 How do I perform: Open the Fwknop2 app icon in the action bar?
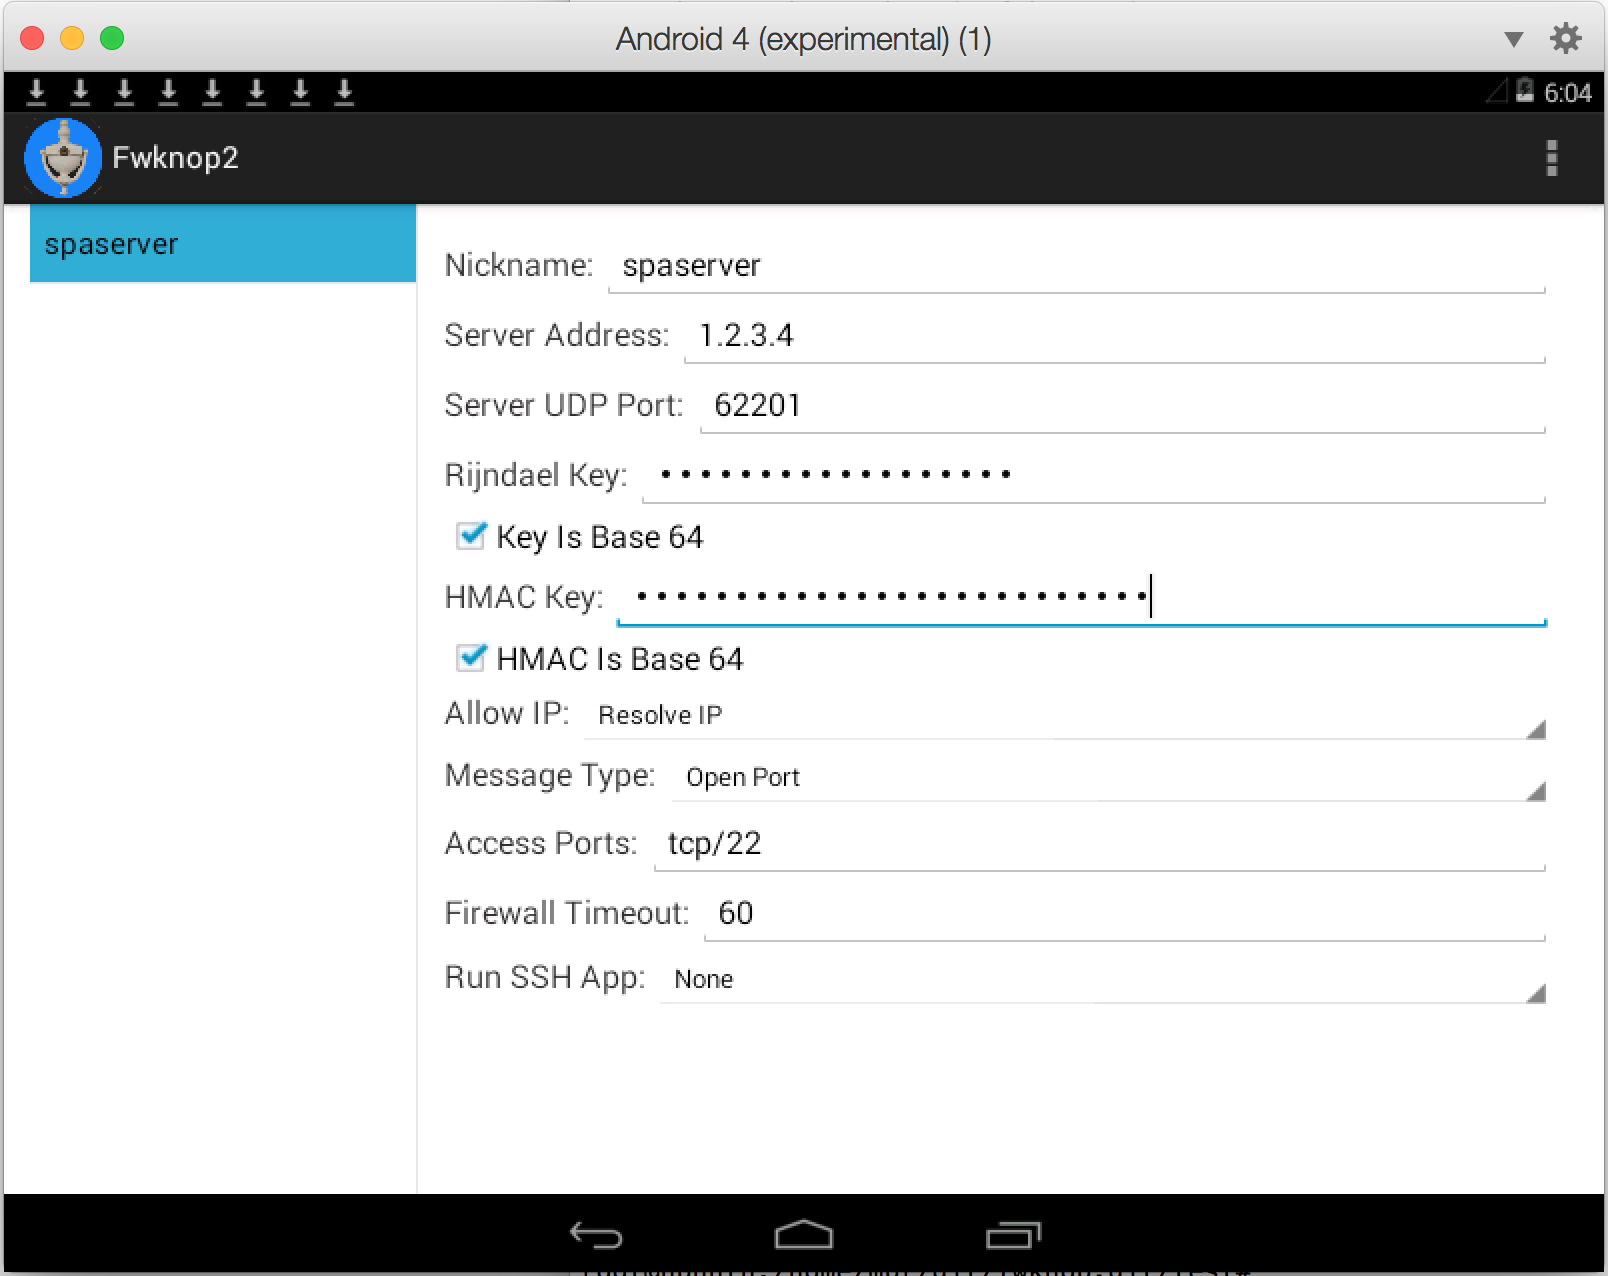63,157
